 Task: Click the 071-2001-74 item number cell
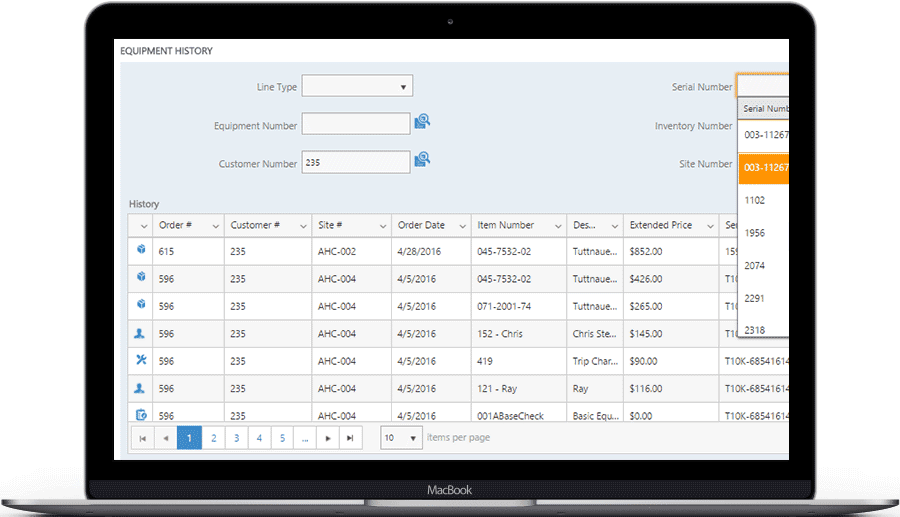[x=519, y=306]
